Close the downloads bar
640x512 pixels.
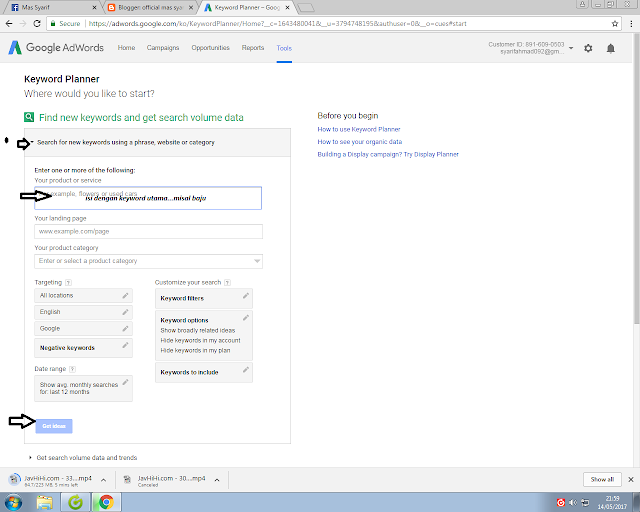[x=631, y=479]
